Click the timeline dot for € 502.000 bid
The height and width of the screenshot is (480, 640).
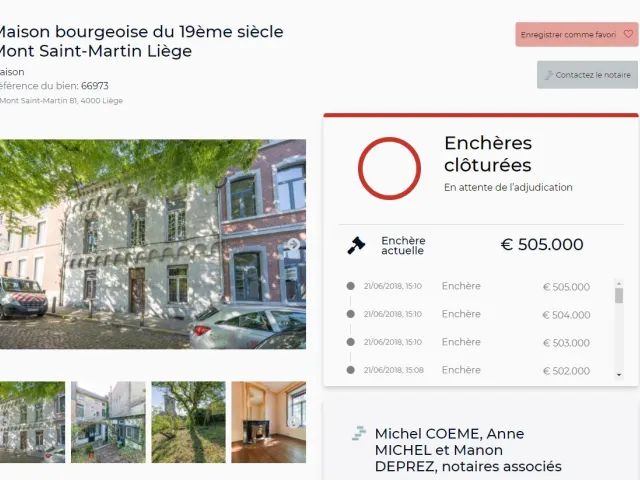(x=350, y=370)
